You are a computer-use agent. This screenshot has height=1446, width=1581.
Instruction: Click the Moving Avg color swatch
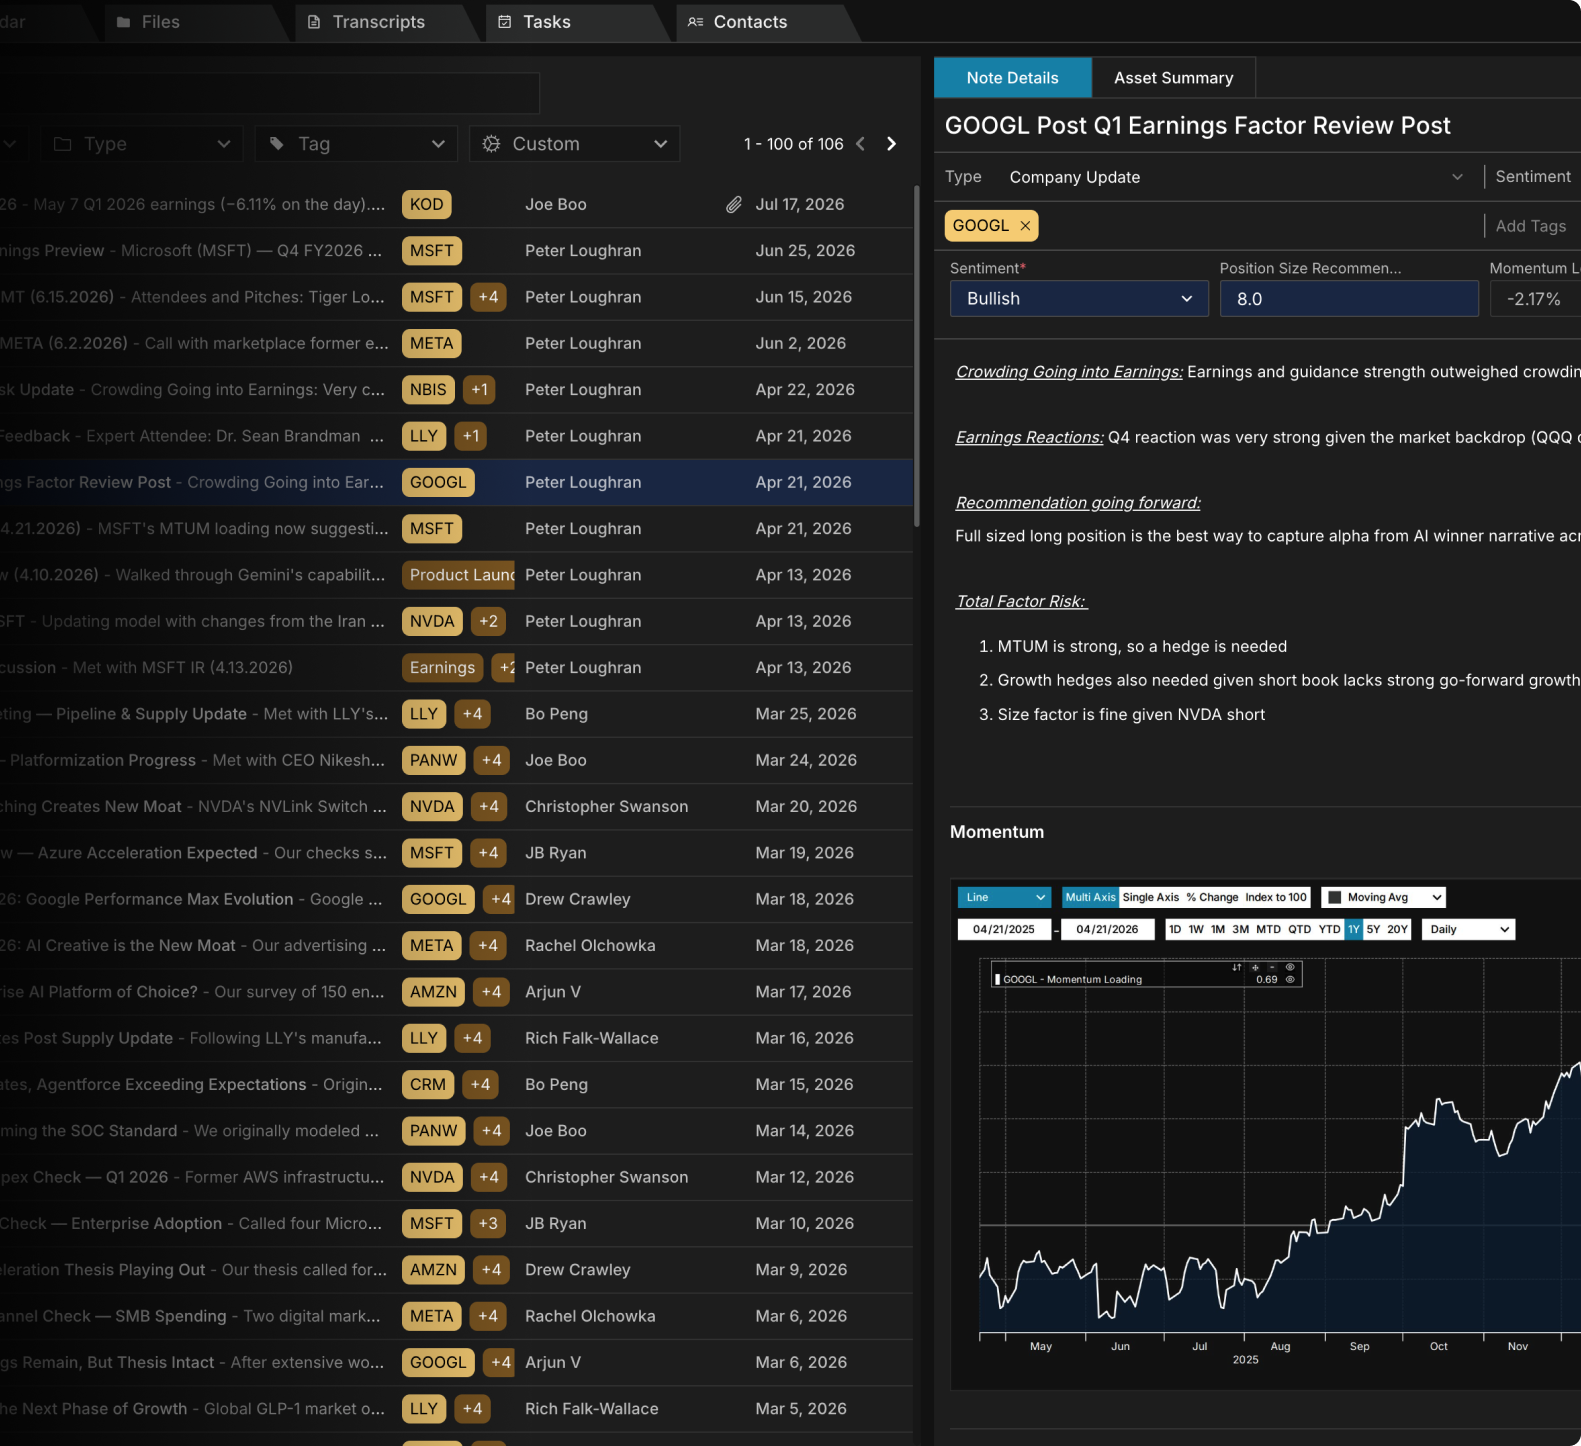[x=1334, y=897]
